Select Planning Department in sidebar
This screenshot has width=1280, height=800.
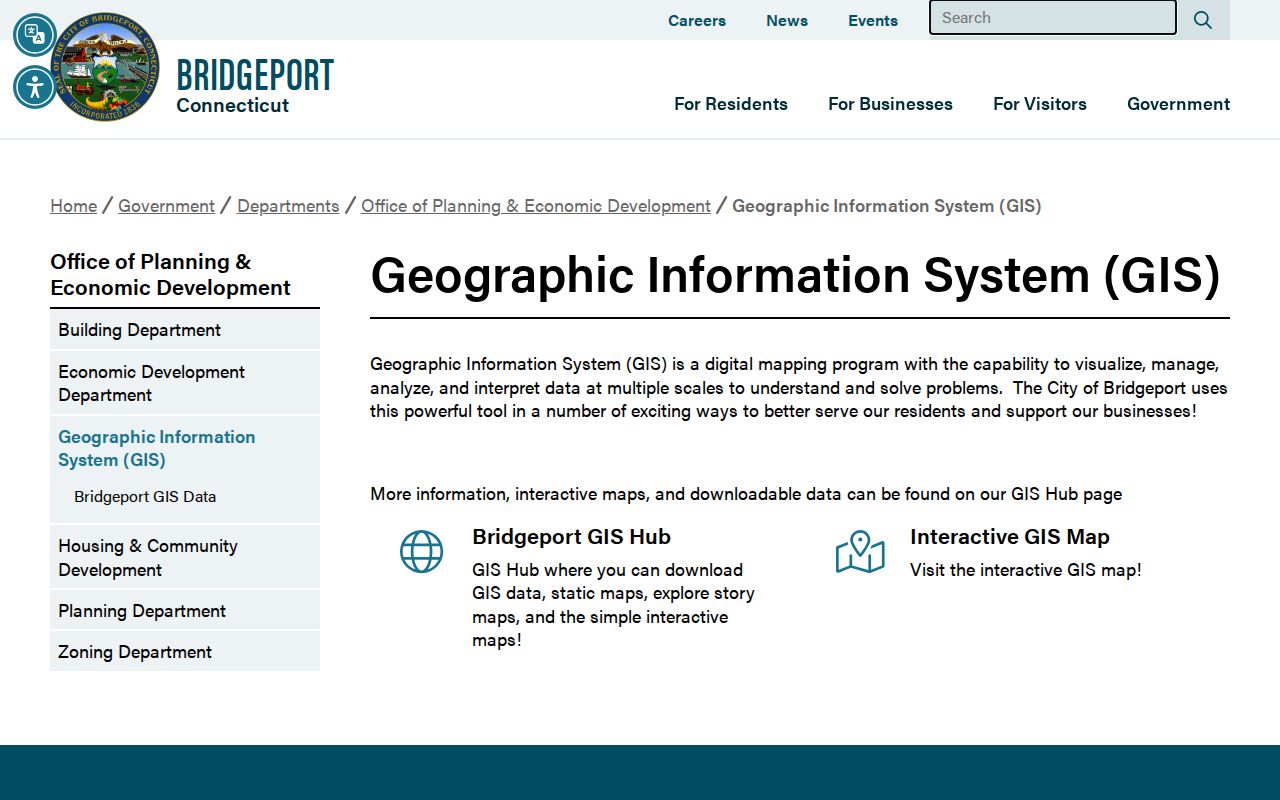pos(185,611)
